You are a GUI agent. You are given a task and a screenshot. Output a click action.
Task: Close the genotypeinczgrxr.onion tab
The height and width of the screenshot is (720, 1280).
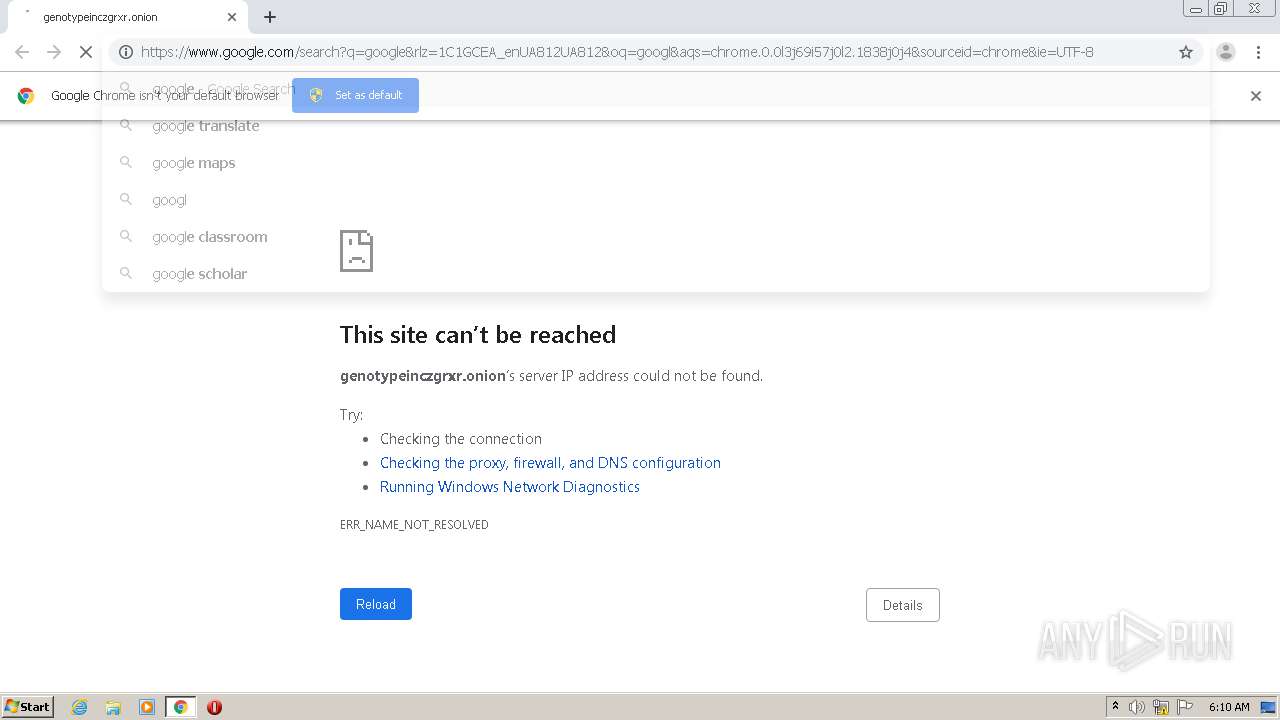coord(232,17)
